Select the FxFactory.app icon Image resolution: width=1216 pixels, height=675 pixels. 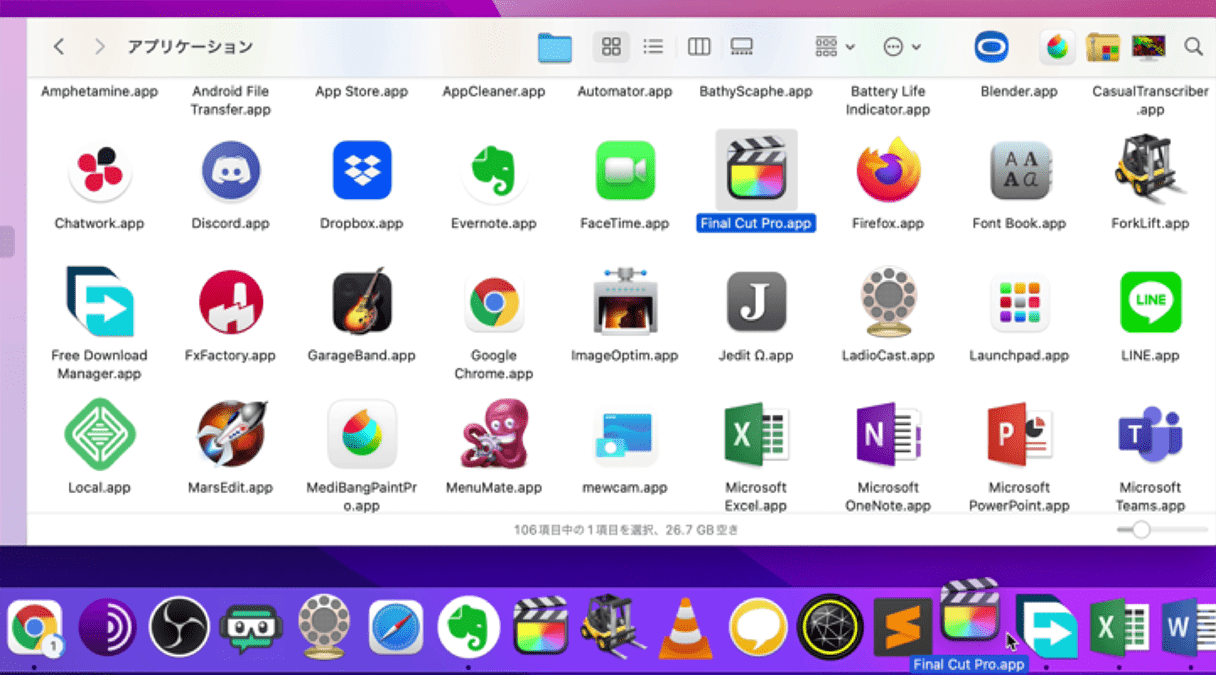click(231, 303)
